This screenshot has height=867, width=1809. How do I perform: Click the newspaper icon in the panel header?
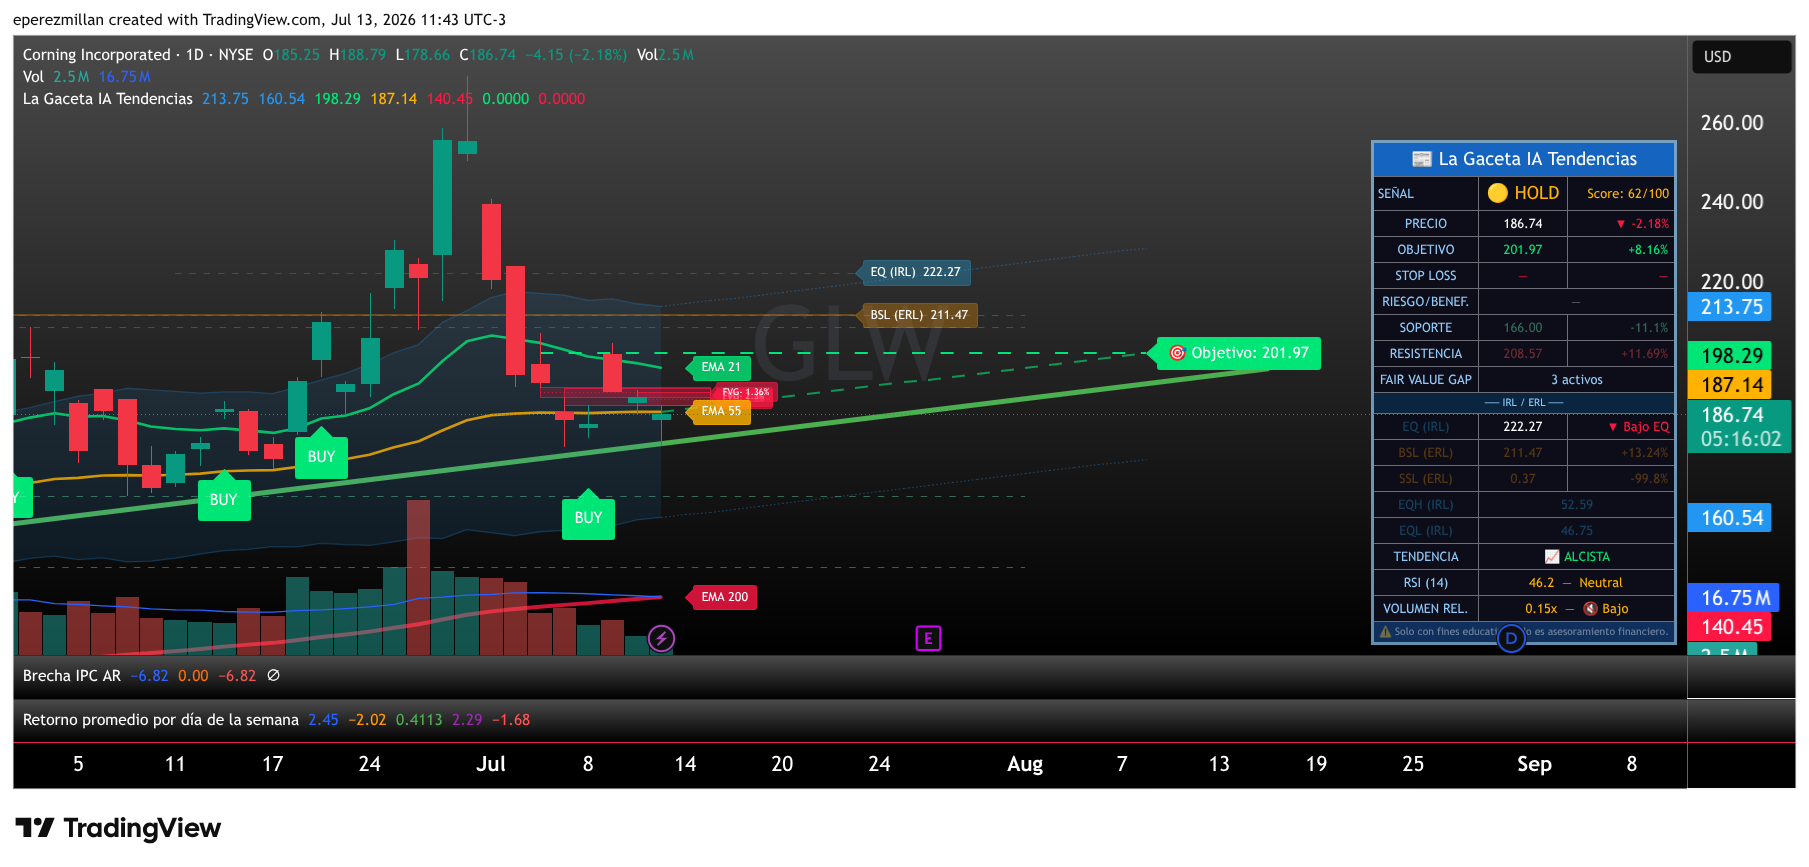point(1422,159)
